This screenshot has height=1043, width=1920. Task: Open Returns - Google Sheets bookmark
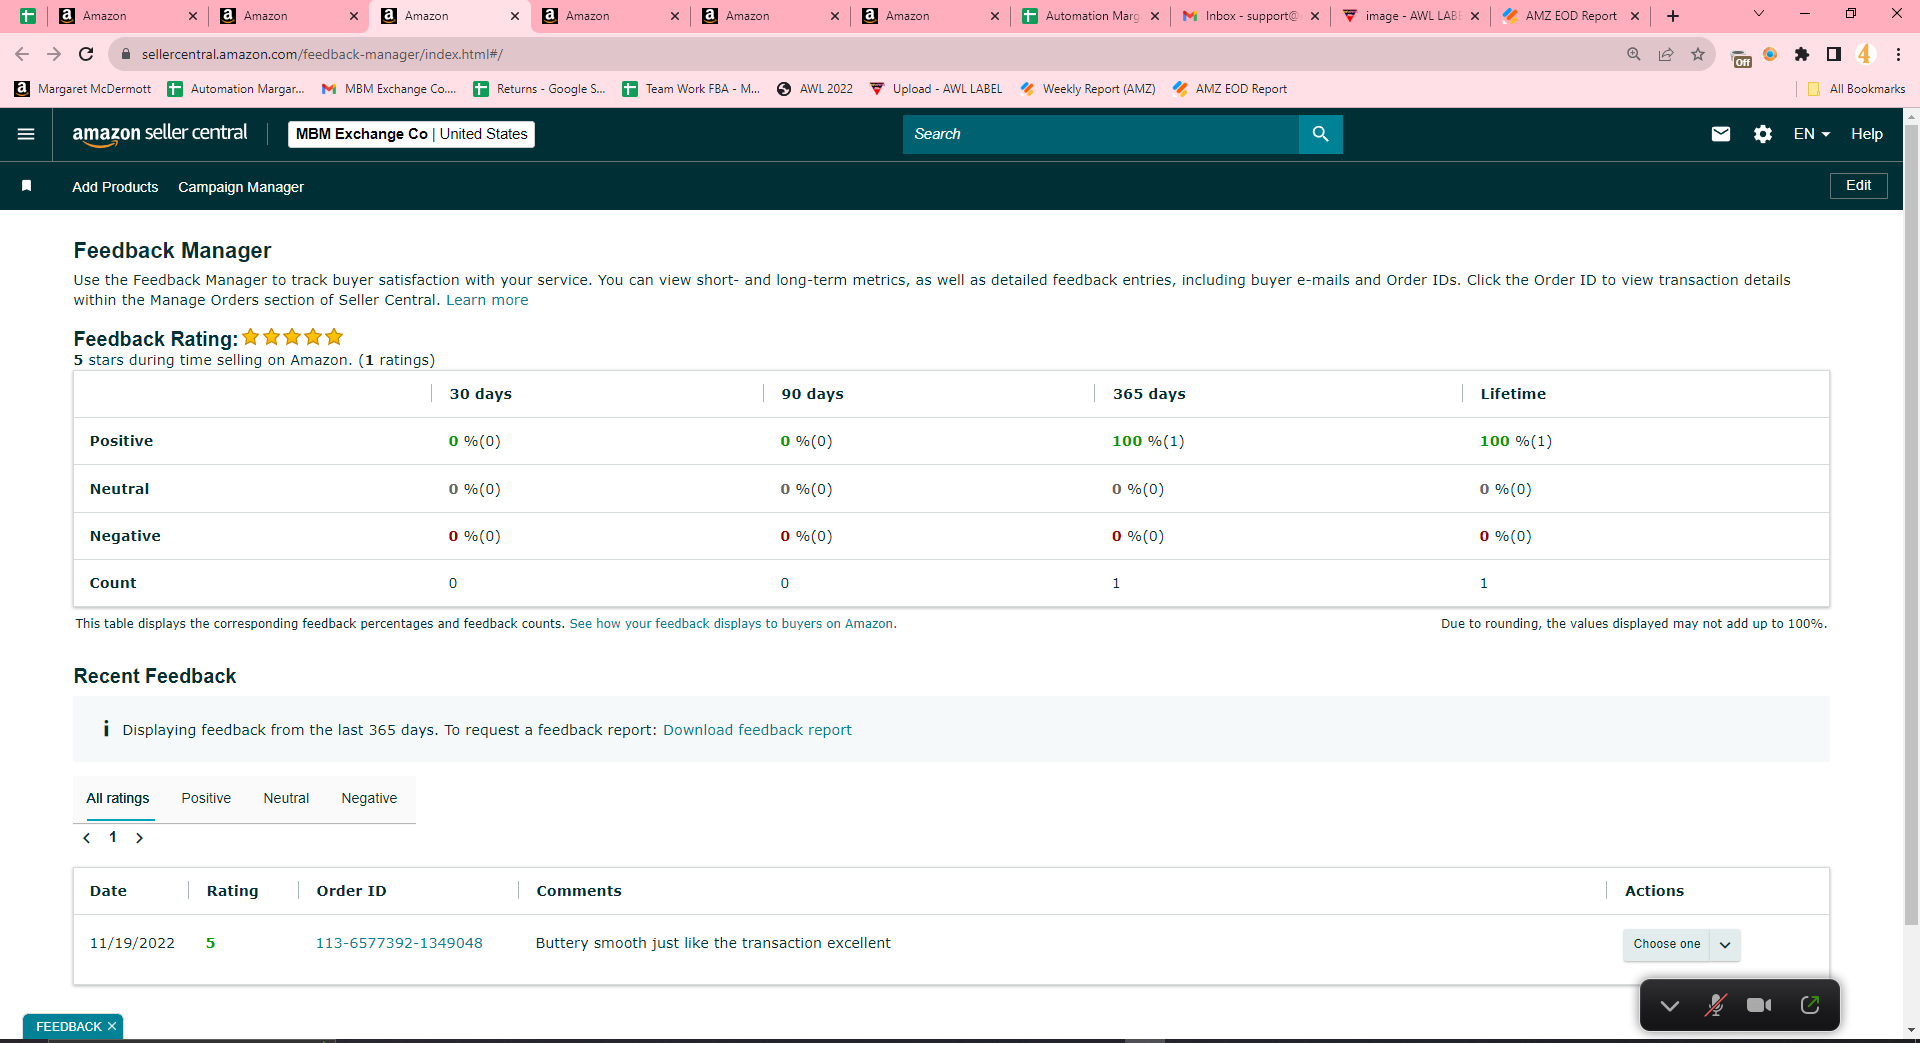pyautogui.click(x=540, y=89)
